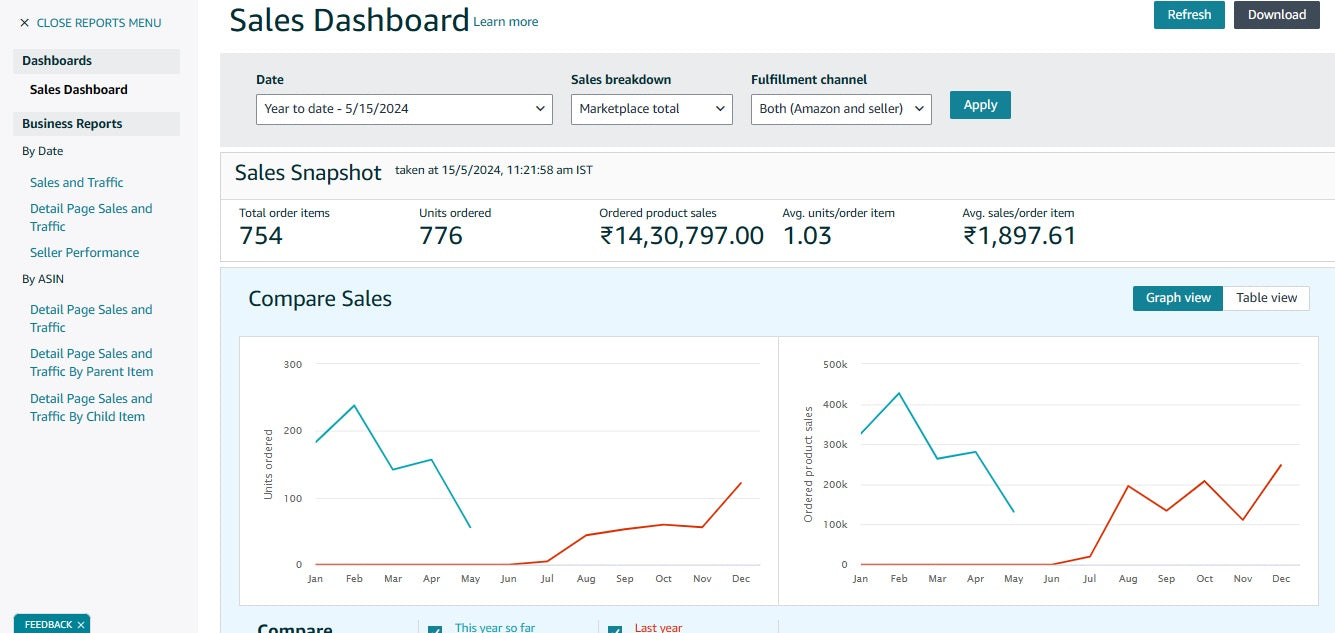This screenshot has height=633, width=1335.
Task: Download the sales dashboard report
Action: (1276, 15)
